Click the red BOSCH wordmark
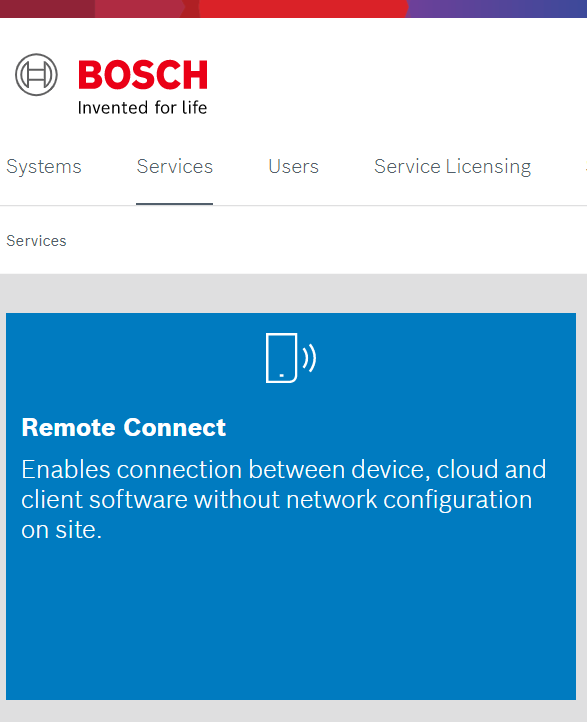 tap(143, 75)
